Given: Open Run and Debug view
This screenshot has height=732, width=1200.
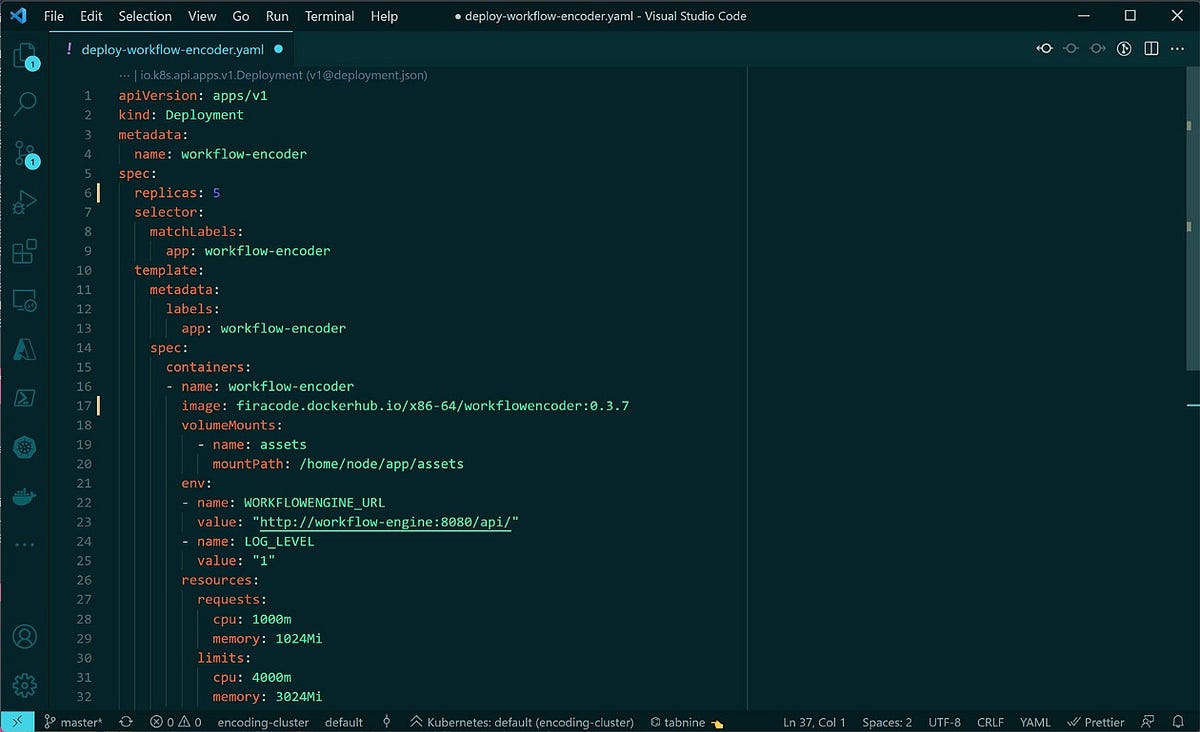Looking at the screenshot, I should click(x=25, y=204).
